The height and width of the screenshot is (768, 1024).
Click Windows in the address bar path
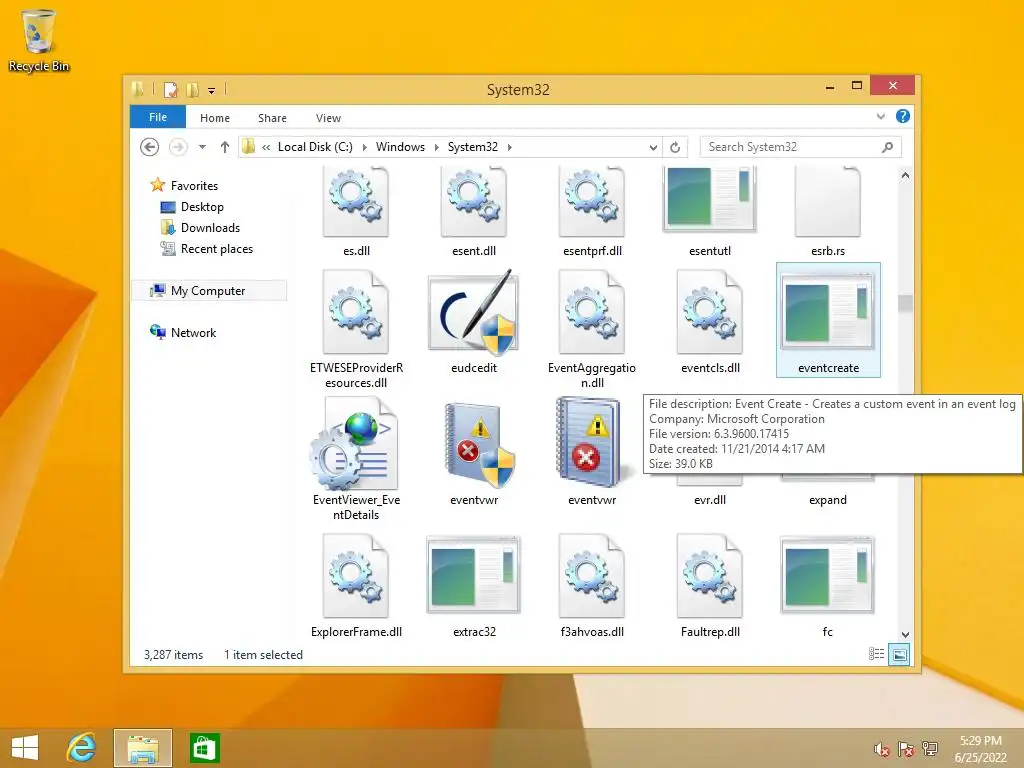(400, 147)
